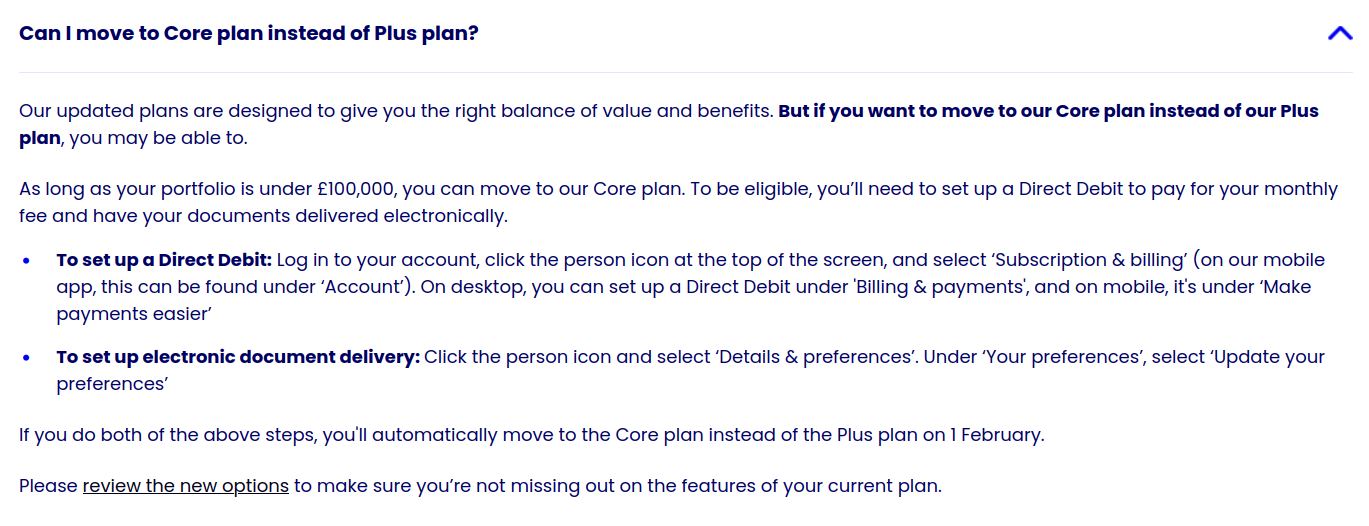Image resolution: width=1369 pixels, height=526 pixels.
Task: Click the first bullet point dot
Action: 29,261
